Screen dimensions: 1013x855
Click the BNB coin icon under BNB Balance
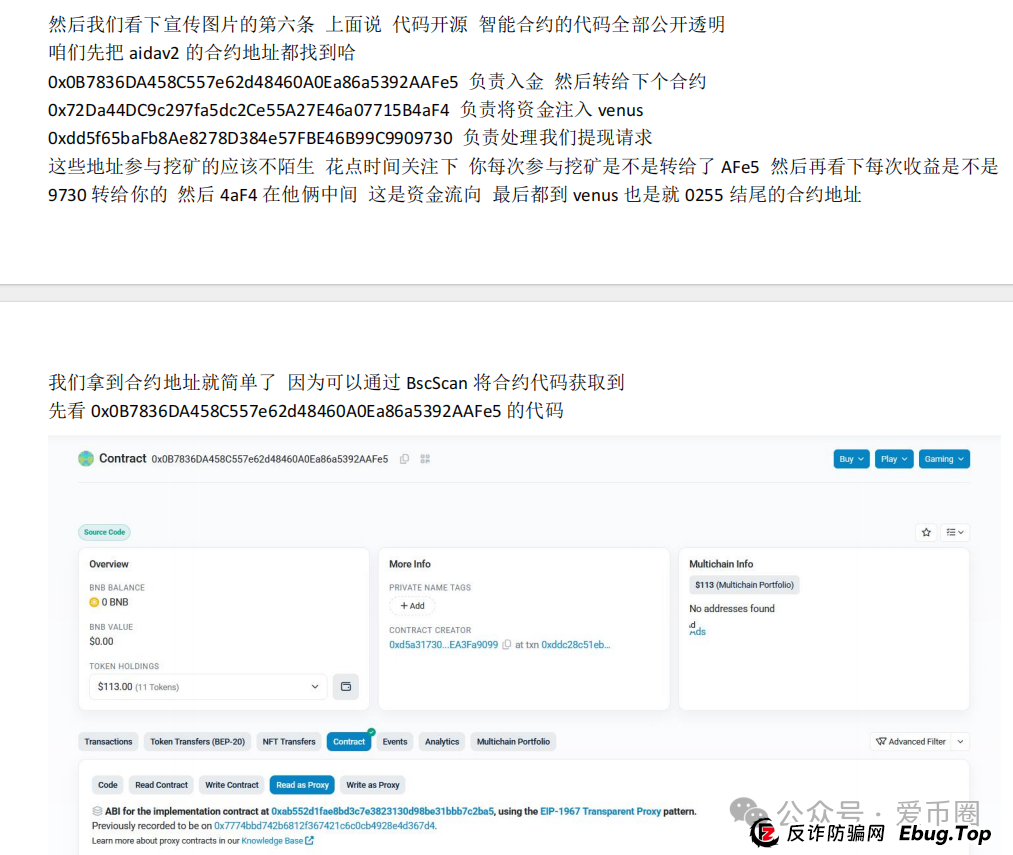point(96,602)
